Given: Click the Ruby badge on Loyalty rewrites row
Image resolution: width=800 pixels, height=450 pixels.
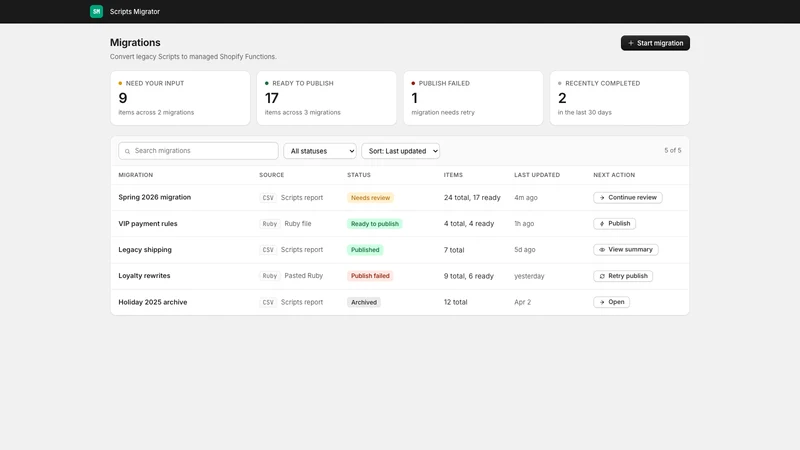Looking at the screenshot, I should click(x=269, y=276).
